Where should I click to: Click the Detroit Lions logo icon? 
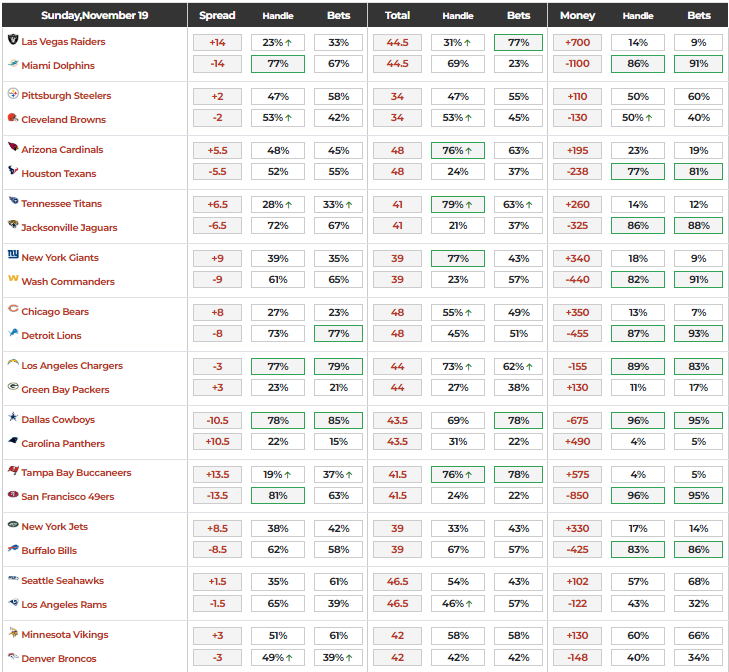click(13, 333)
